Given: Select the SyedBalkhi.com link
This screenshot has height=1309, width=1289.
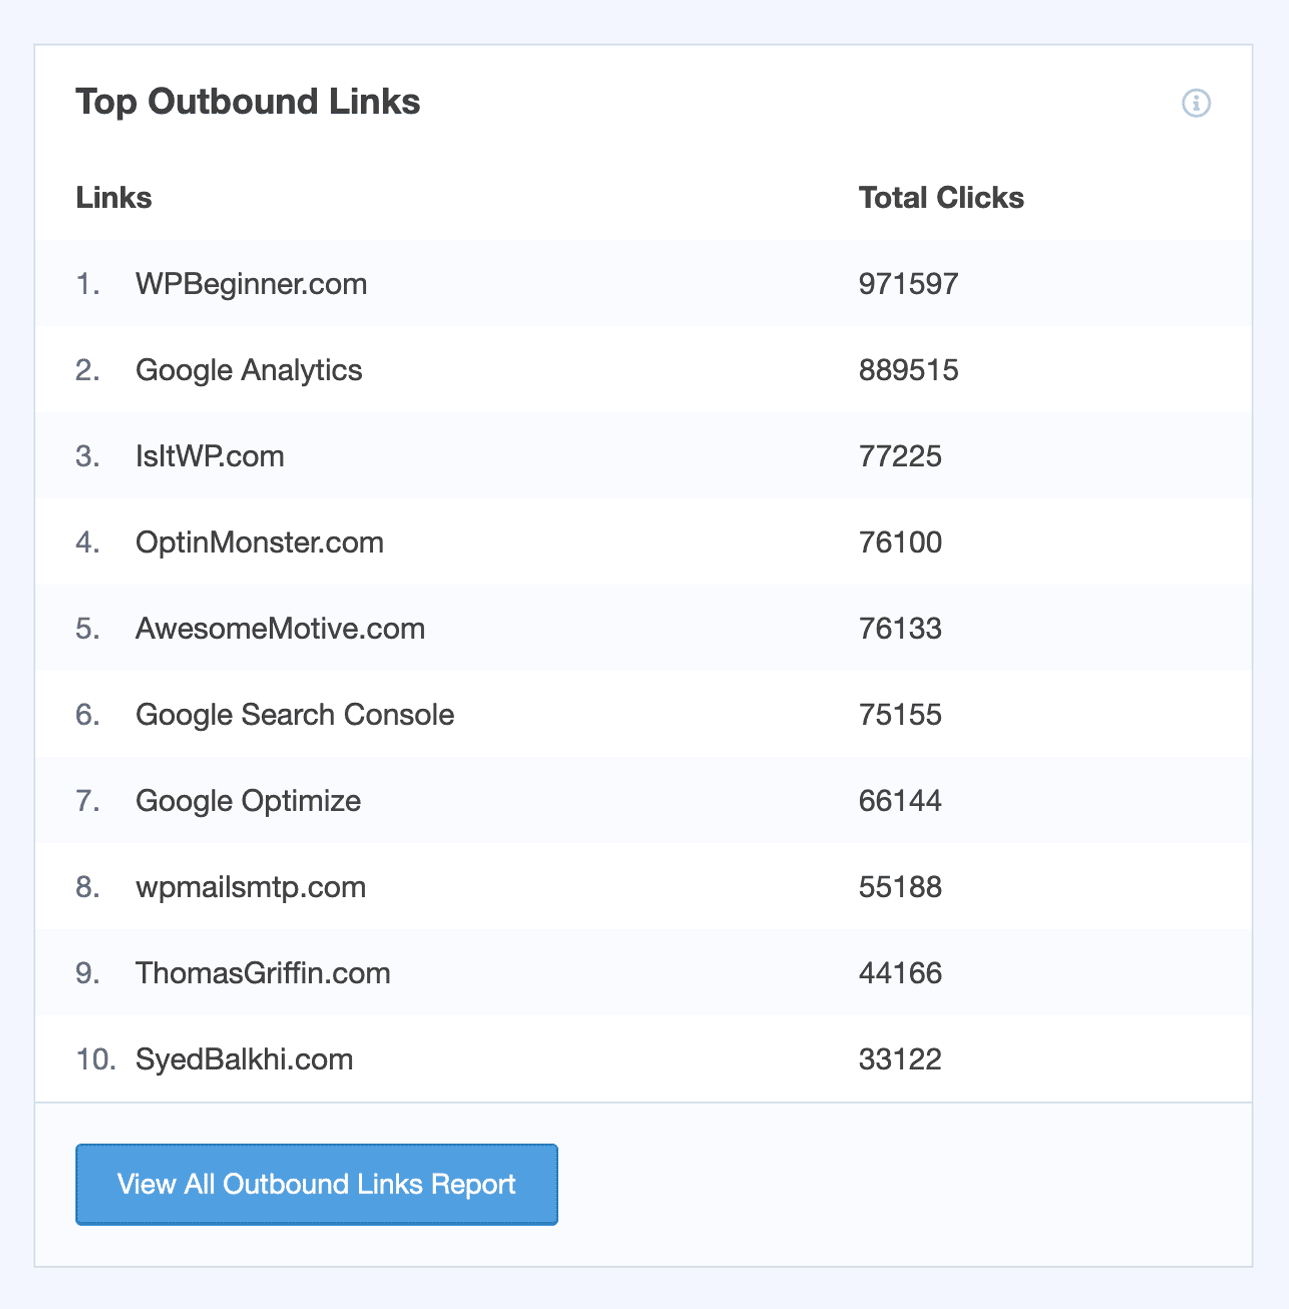Looking at the screenshot, I should point(244,1059).
